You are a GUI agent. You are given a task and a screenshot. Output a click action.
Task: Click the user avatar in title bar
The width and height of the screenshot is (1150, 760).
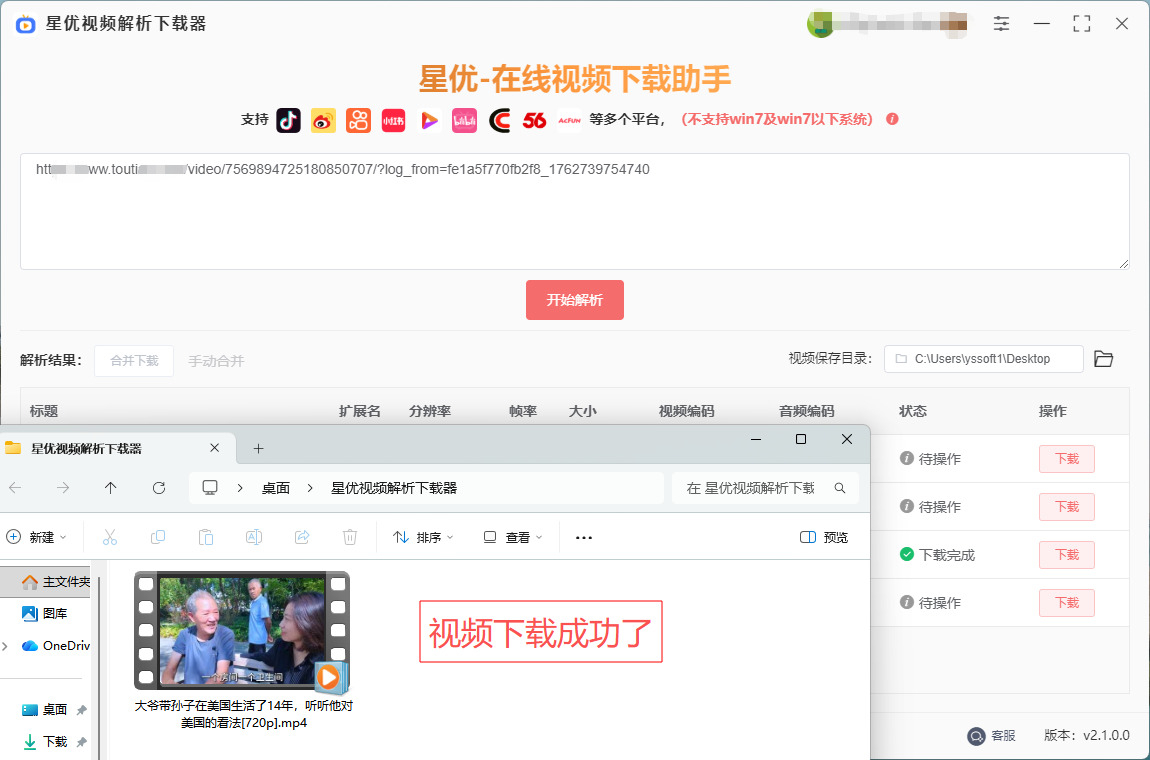[819, 23]
